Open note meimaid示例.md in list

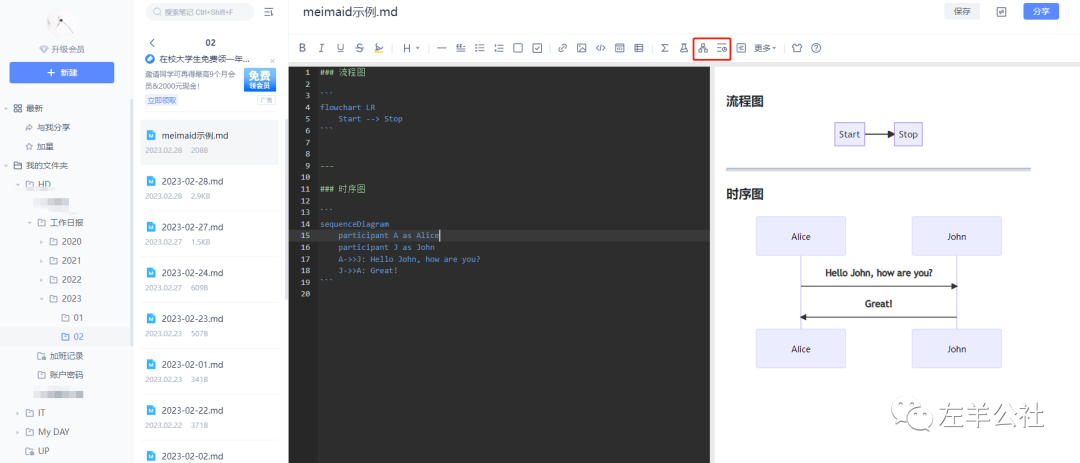click(209, 142)
